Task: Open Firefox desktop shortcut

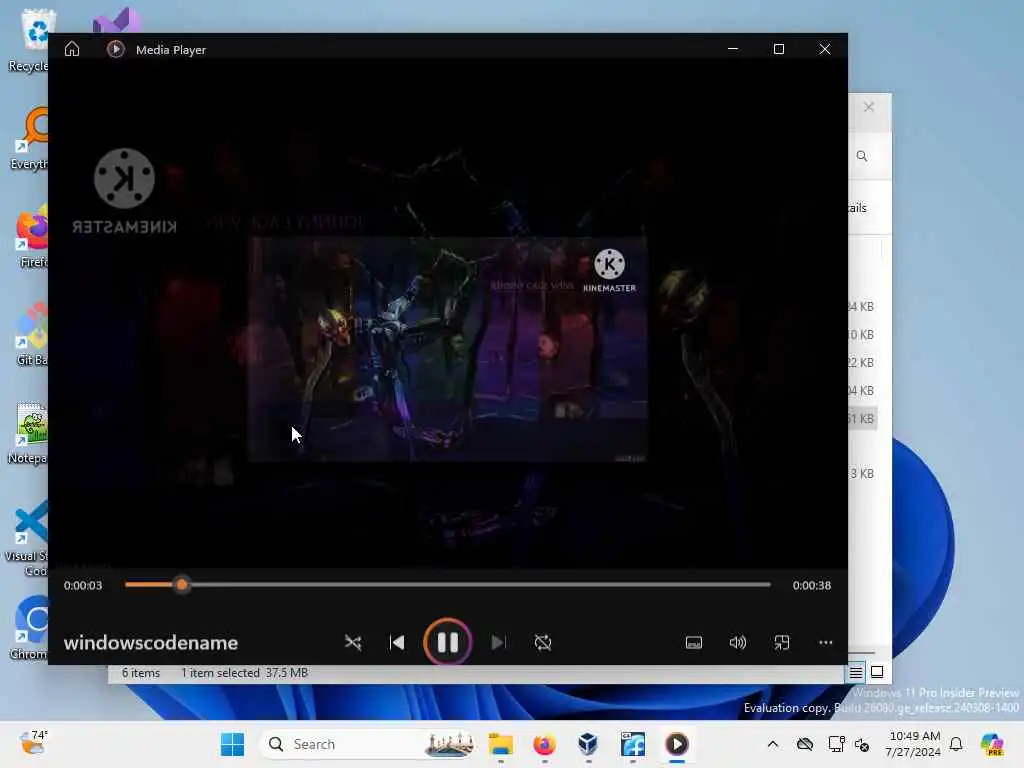Action: [33, 236]
